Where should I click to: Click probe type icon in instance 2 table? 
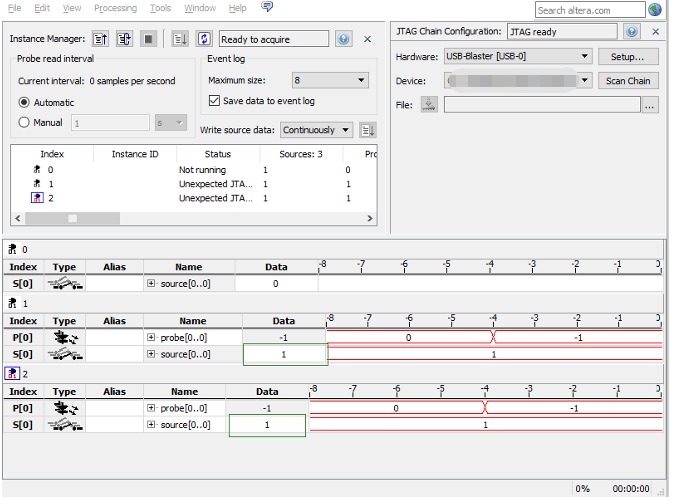(65, 408)
